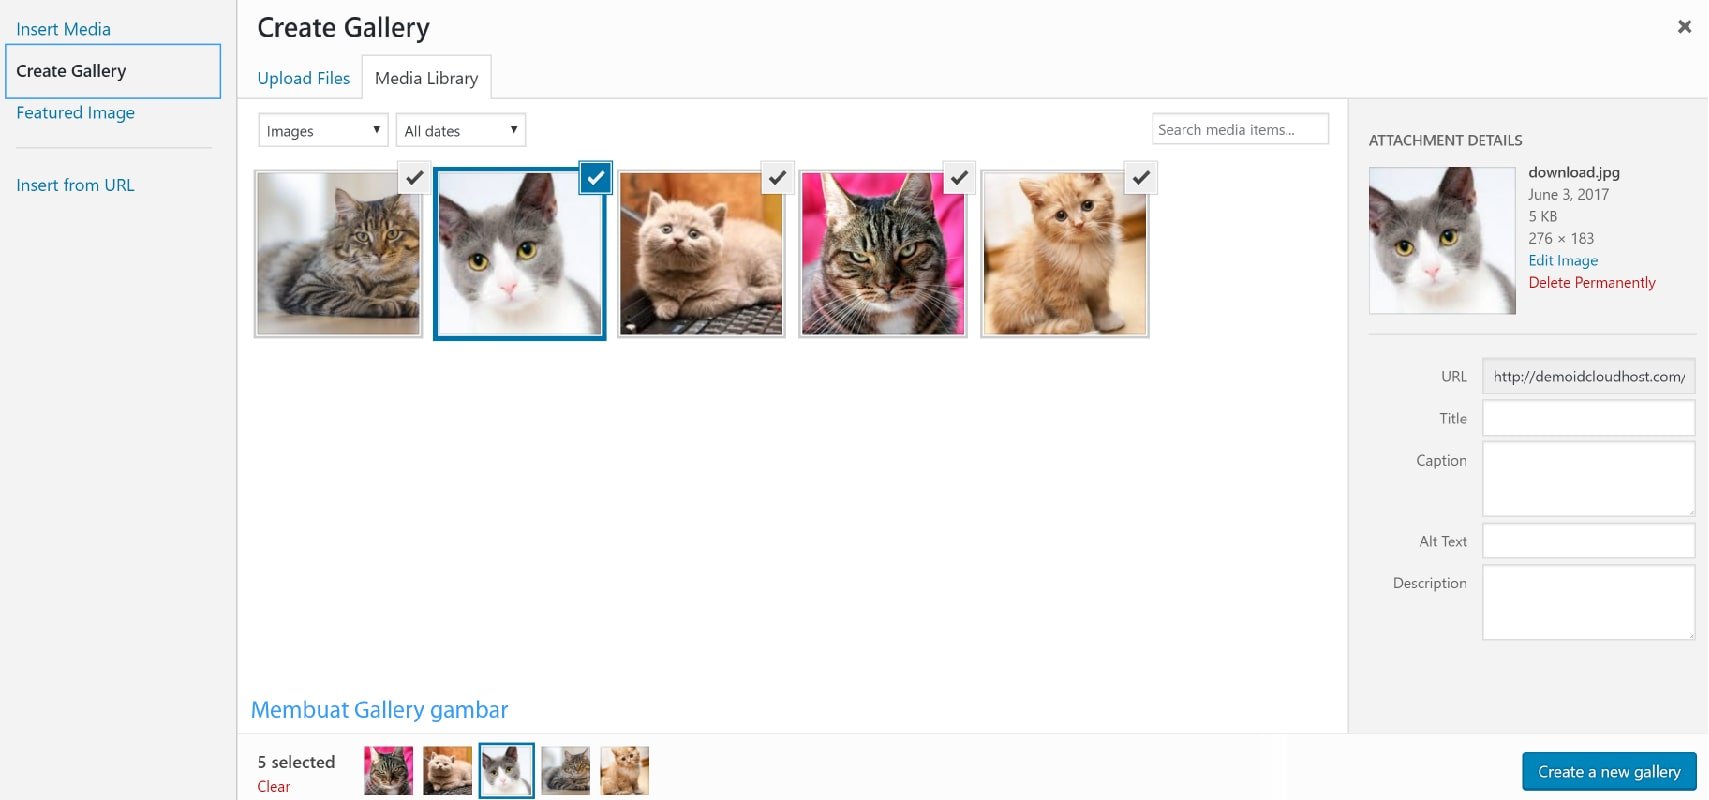
Task: Switch to the Media Library tab
Action: click(426, 78)
